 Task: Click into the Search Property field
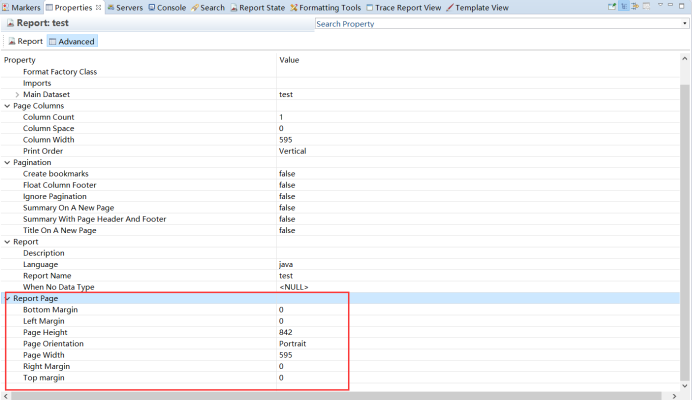498,24
